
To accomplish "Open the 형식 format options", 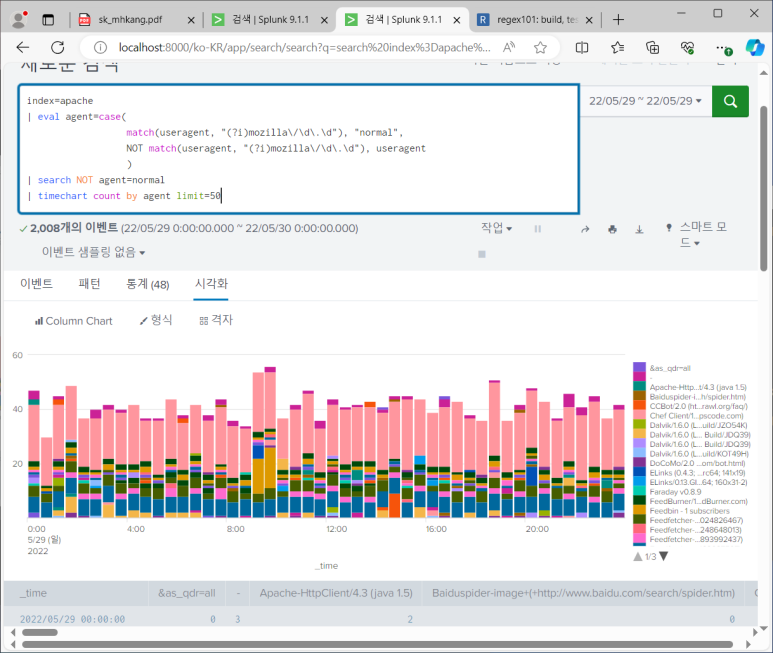I will pyautogui.click(x=156, y=320).
